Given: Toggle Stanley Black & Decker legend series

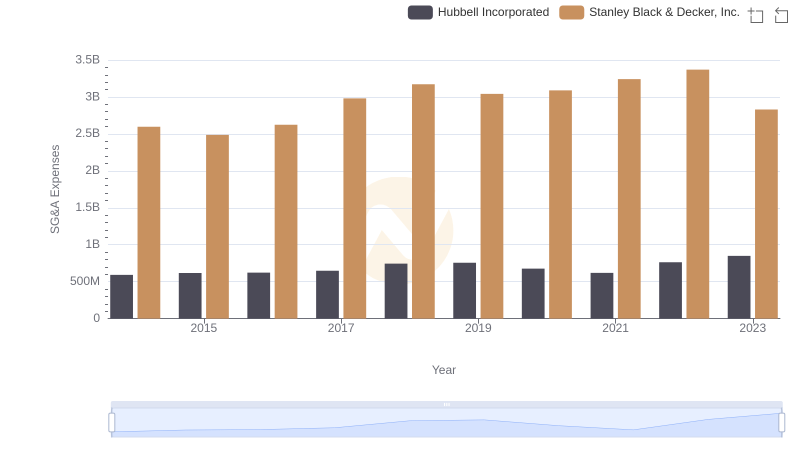Looking at the screenshot, I should [649, 12].
